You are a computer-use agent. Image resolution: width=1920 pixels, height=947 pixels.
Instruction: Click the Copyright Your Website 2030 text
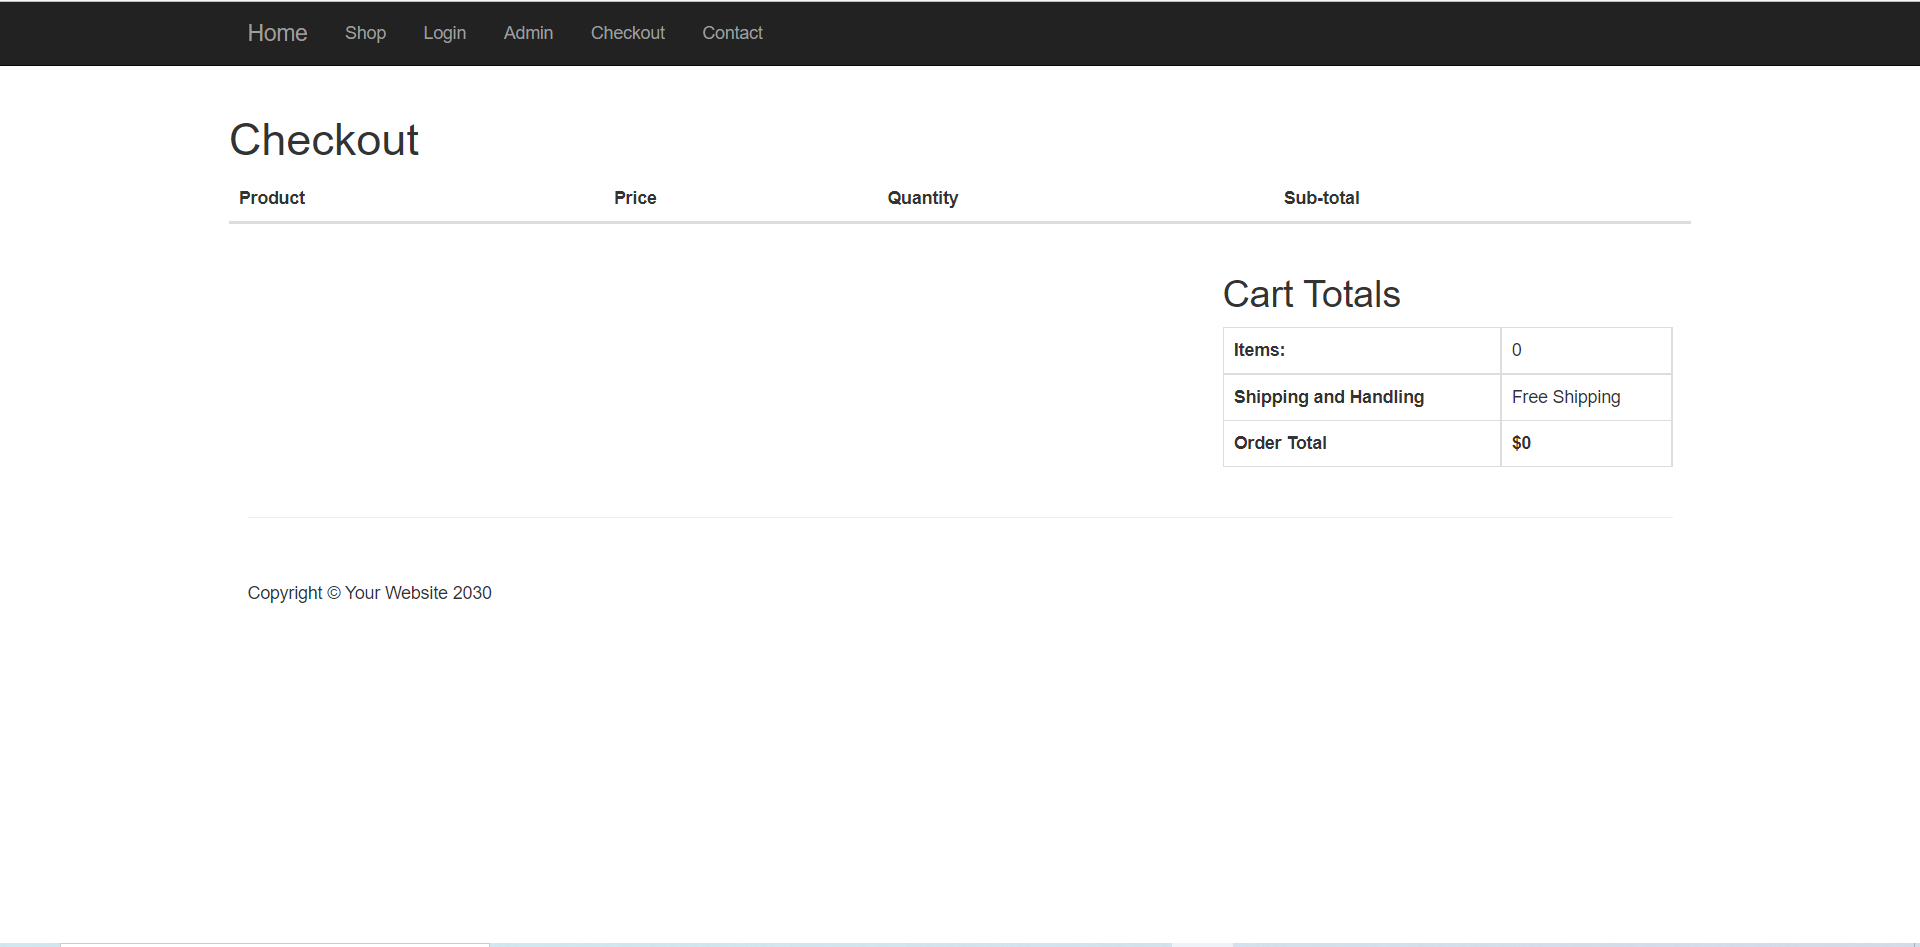(369, 593)
